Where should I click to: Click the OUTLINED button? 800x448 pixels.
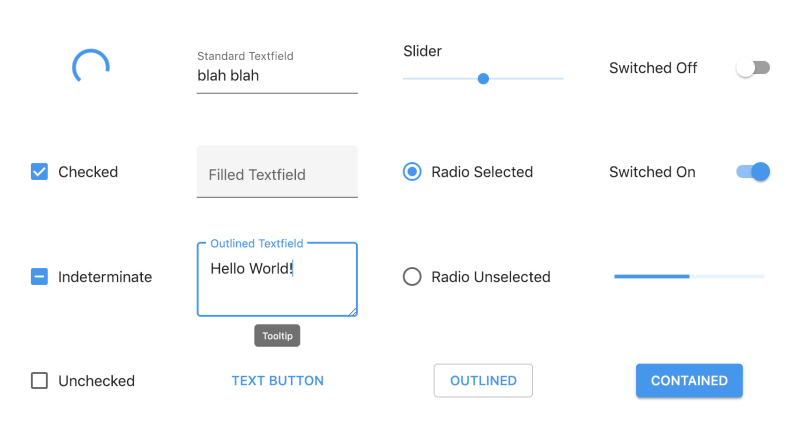(483, 381)
